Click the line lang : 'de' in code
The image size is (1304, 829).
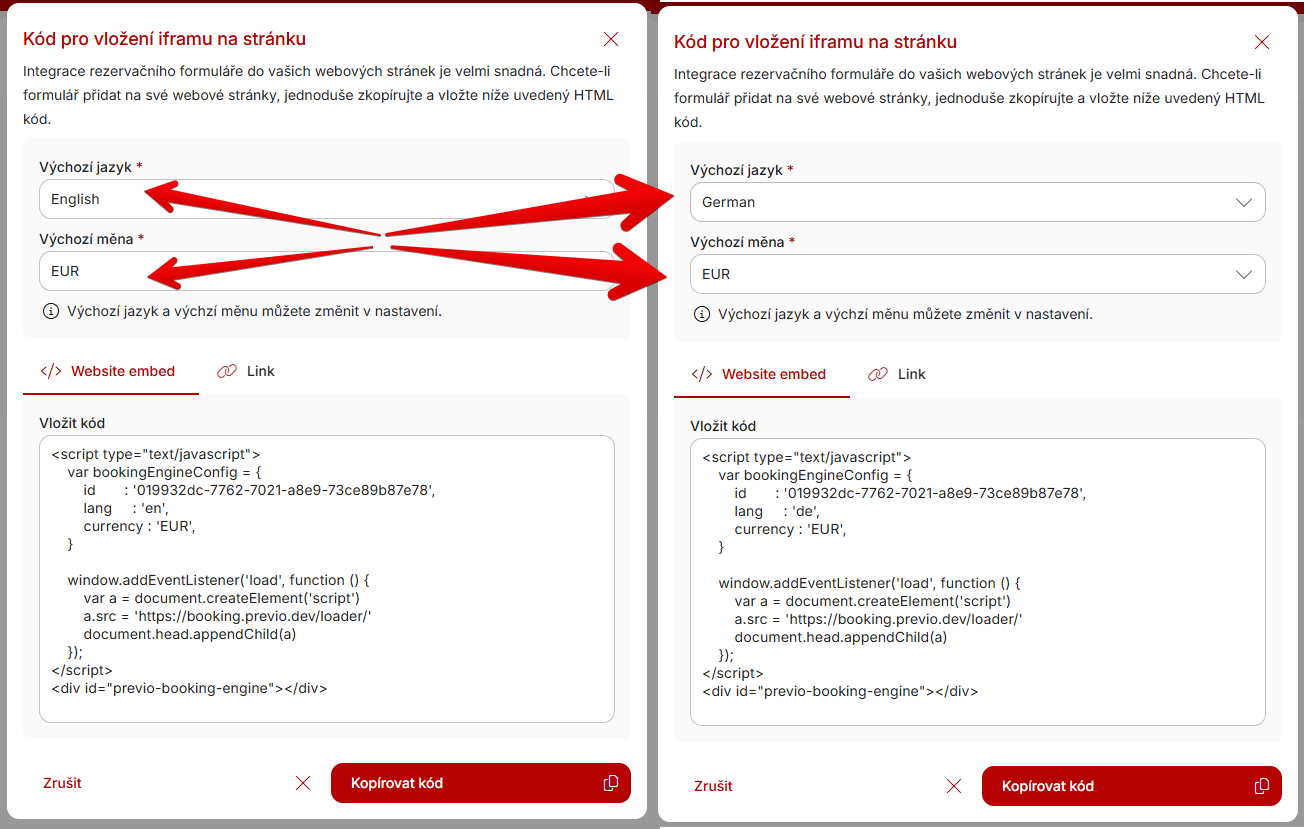click(x=777, y=511)
